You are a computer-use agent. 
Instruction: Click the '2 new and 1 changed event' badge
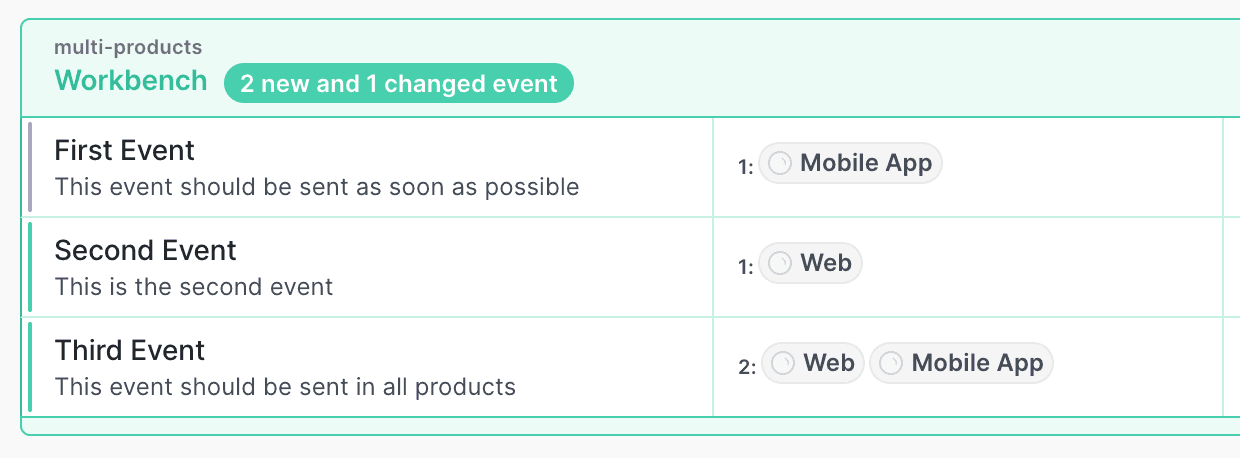[x=398, y=84]
